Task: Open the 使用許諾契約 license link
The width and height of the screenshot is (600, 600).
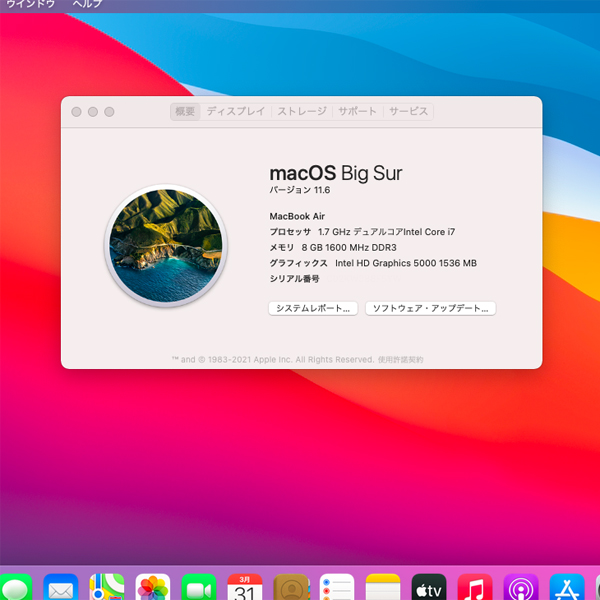Action: point(401,359)
